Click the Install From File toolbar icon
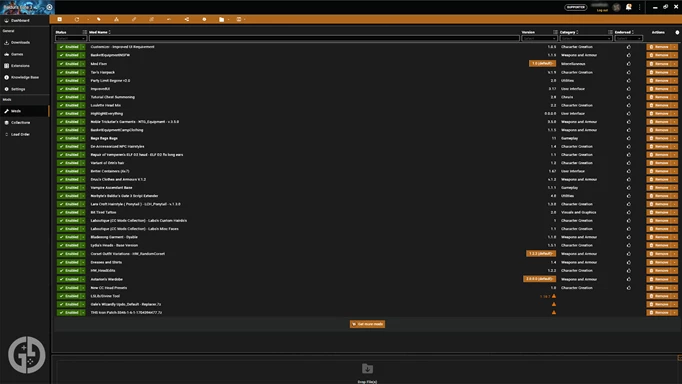Viewport: 682px width, 384px height. pos(60,19)
